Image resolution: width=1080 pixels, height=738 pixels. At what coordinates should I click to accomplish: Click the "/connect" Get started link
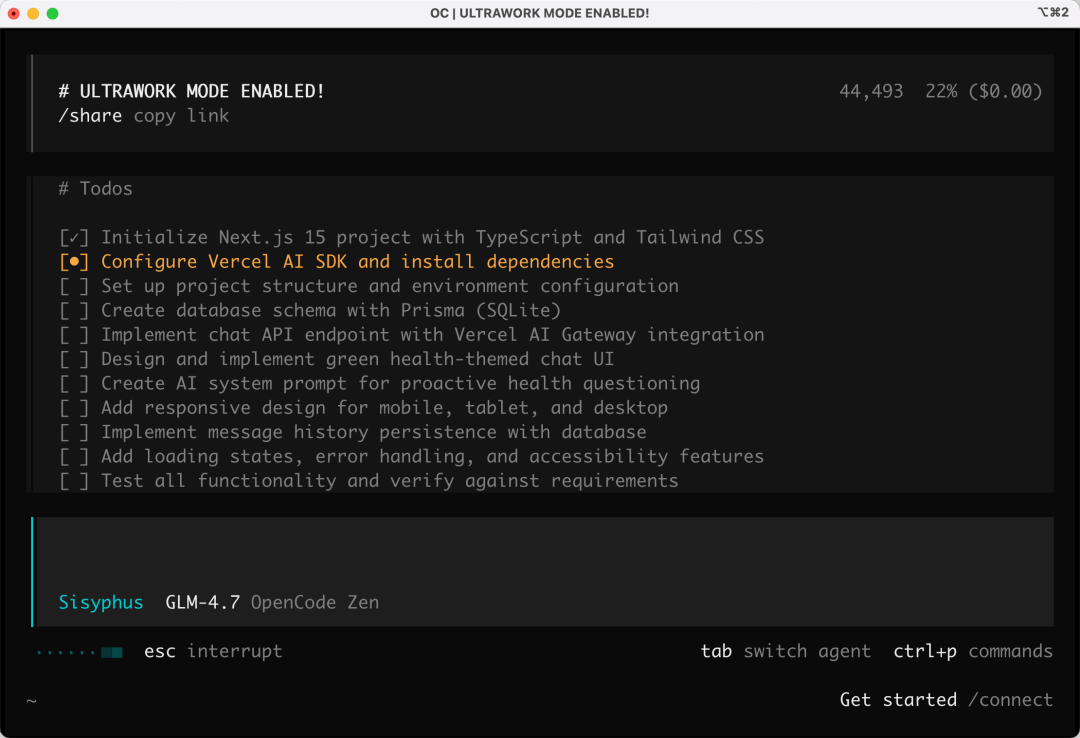(x=1011, y=700)
